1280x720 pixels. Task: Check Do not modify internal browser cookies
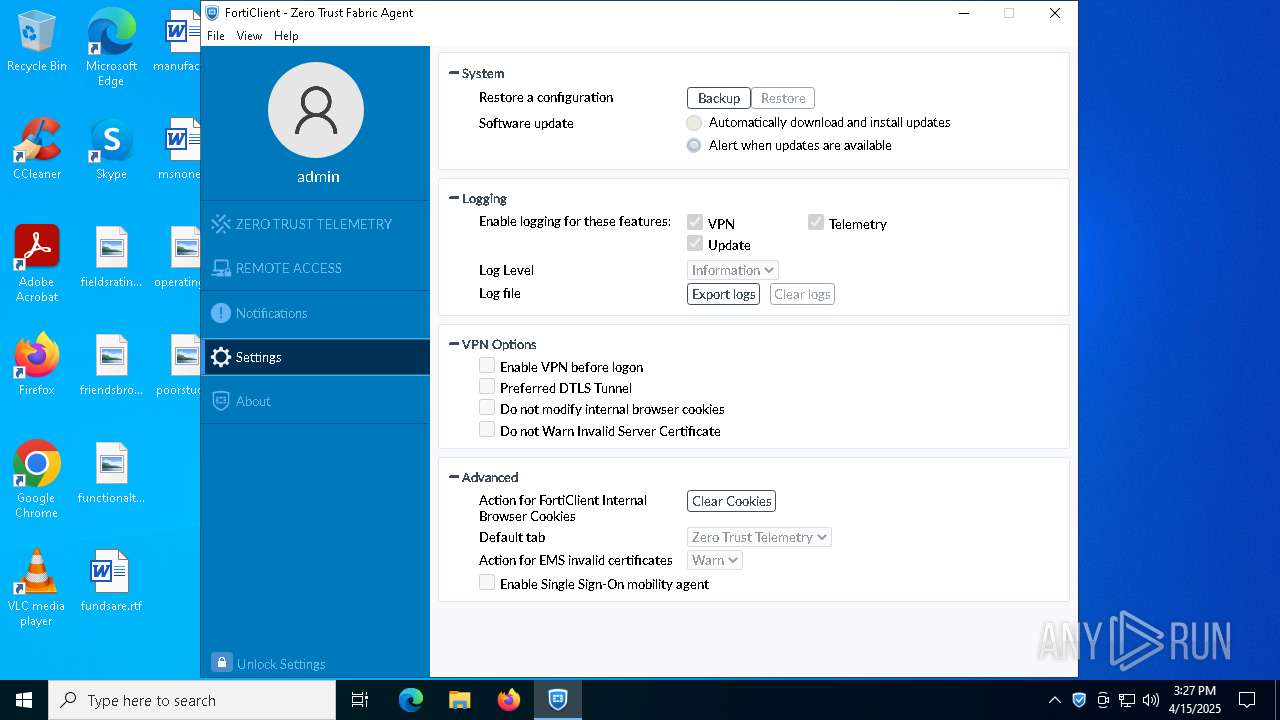tap(487, 408)
